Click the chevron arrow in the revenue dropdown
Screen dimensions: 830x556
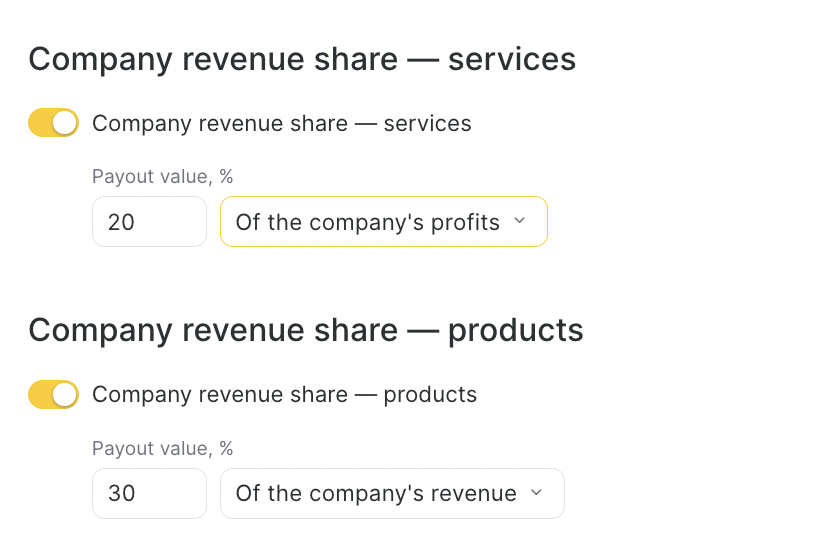pos(536,493)
